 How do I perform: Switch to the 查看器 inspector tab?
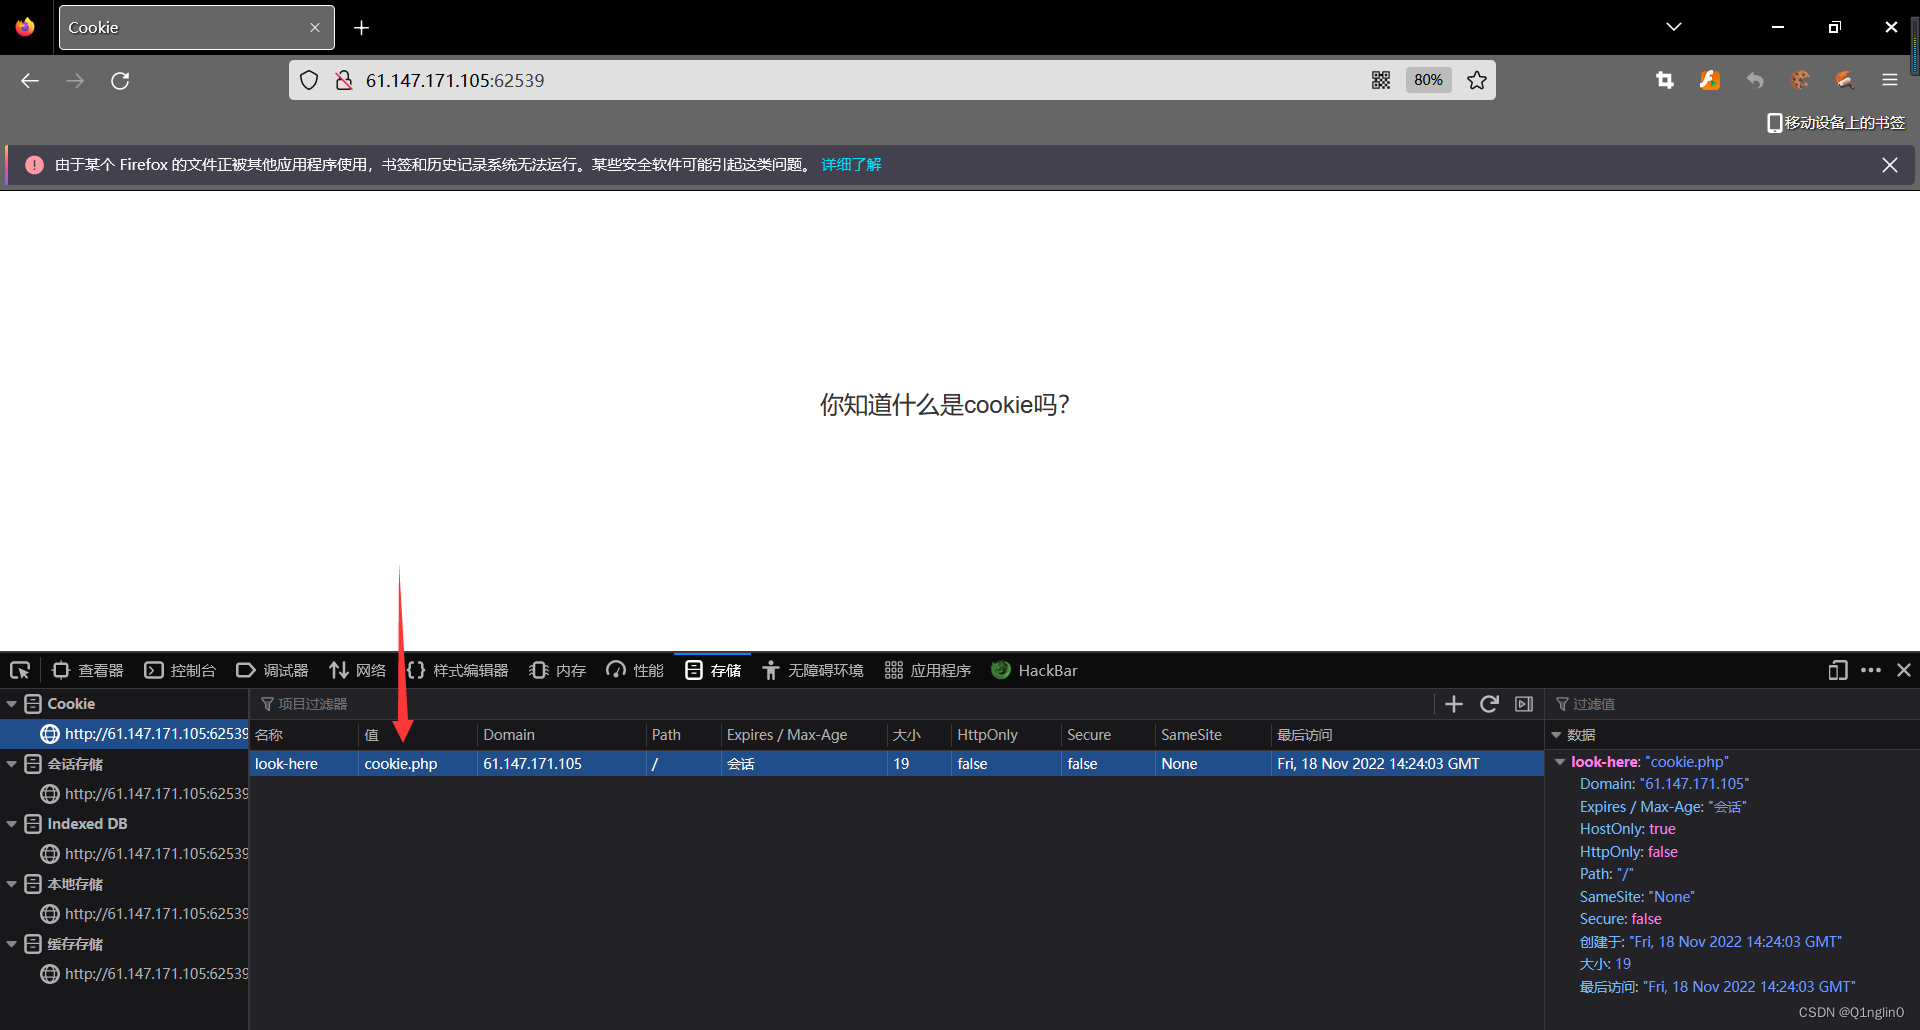point(88,671)
